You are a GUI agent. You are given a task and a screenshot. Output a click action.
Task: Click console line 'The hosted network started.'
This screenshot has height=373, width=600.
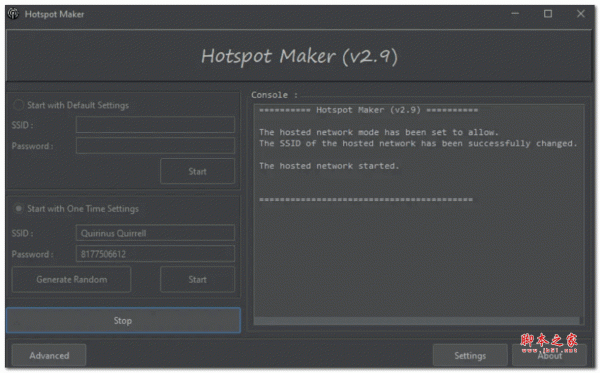click(329, 166)
